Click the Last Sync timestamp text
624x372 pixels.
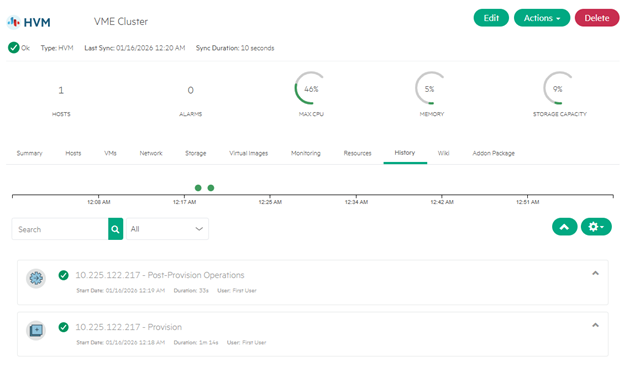(x=135, y=48)
